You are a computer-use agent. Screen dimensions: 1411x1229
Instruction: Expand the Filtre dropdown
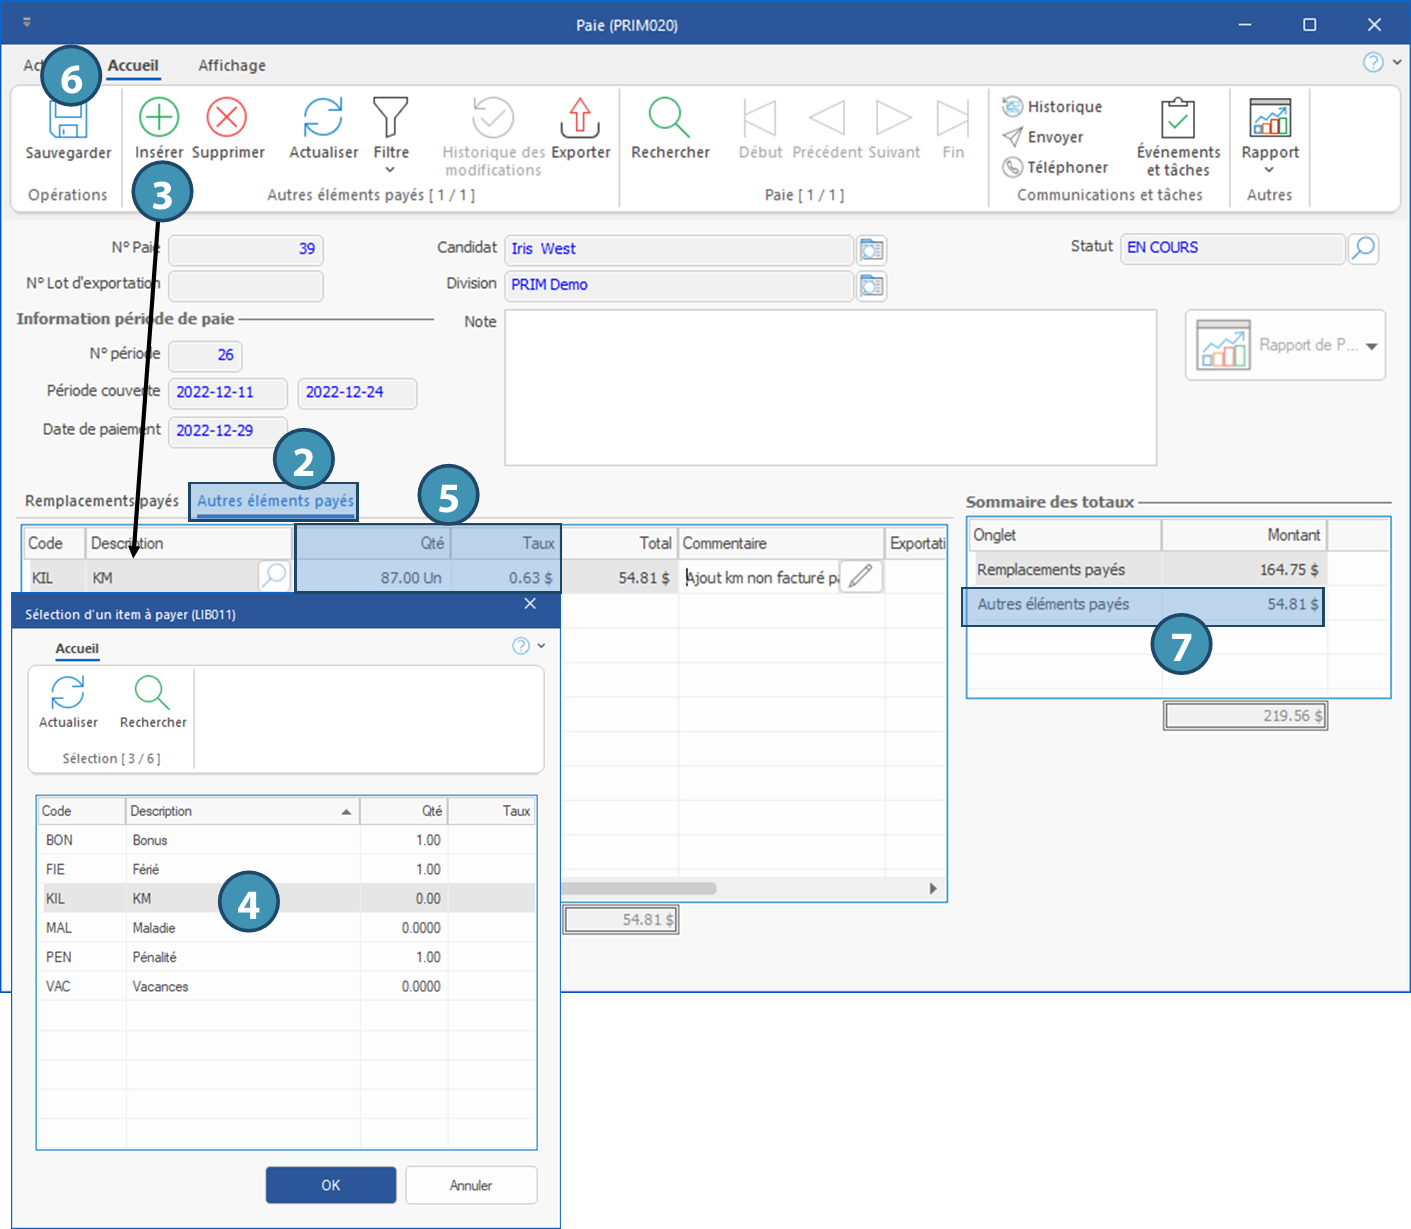(x=390, y=169)
